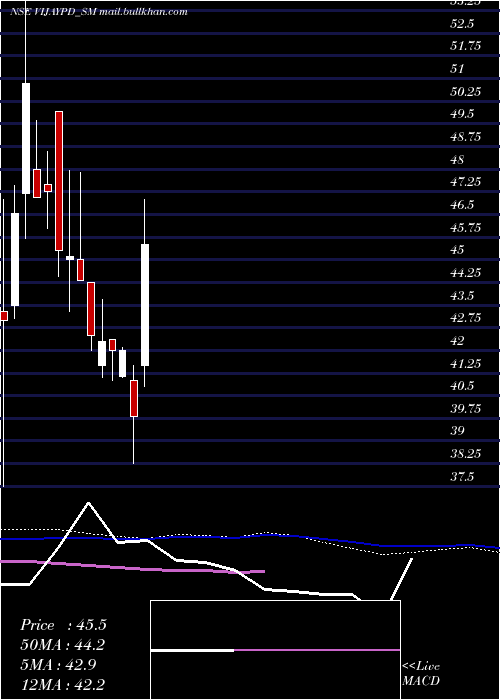The height and width of the screenshot is (700, 500).
Task: Click the white MACD line inside the box
Action: tap(192, 650)
